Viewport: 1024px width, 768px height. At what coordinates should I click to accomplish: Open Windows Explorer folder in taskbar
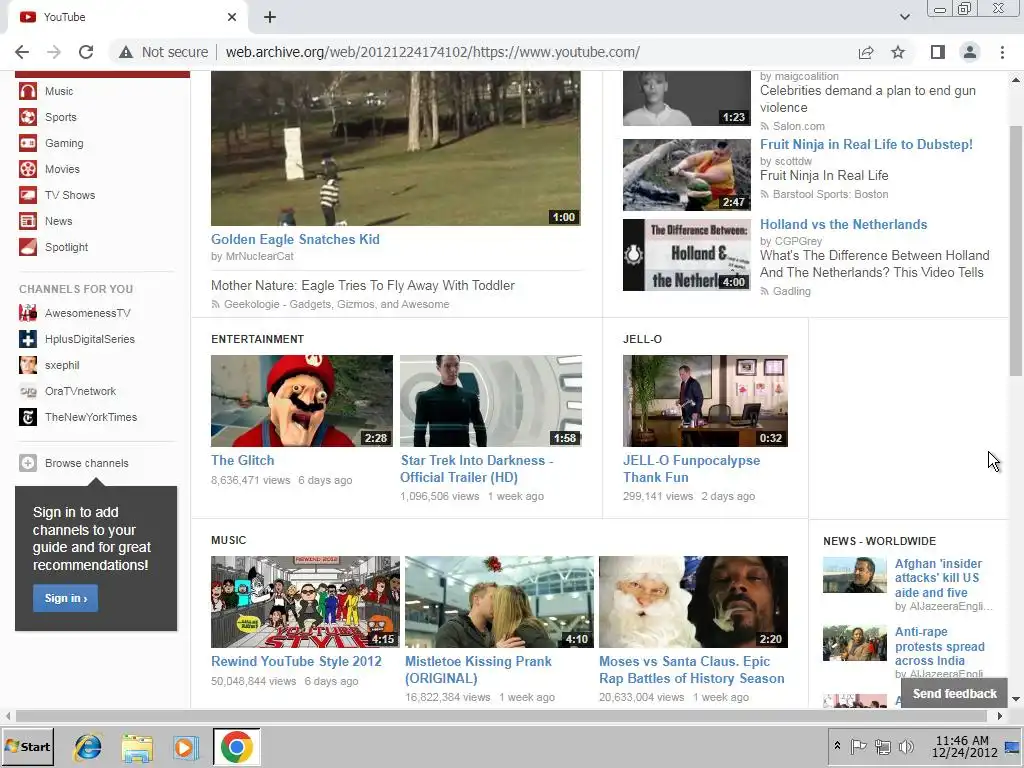pyautogui.click(x=137, y=747)
